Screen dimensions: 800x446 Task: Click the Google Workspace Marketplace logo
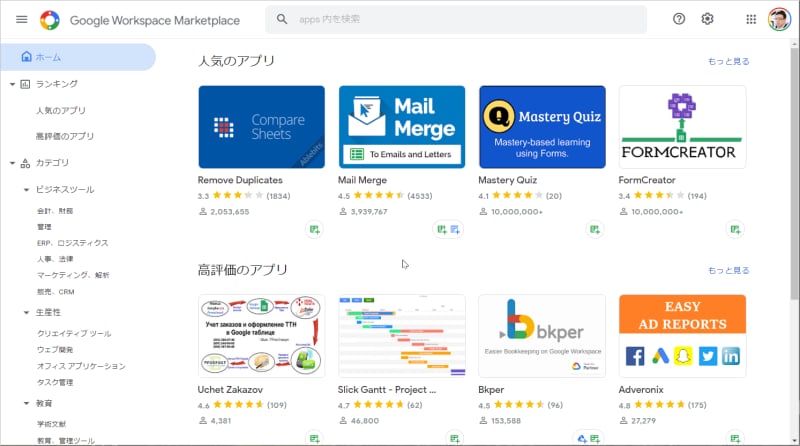(50, 20)
